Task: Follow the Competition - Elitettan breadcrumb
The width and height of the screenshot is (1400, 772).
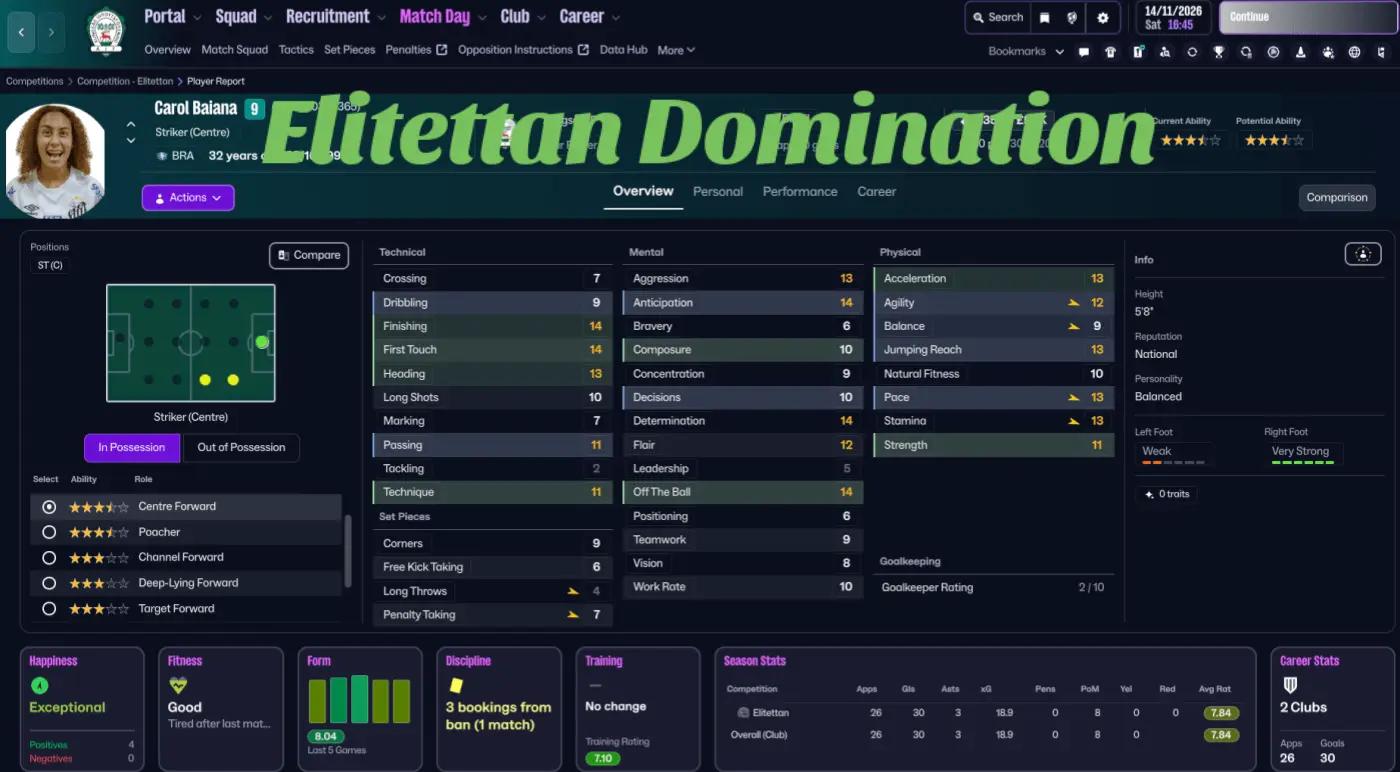Action: tap(125, 81)
